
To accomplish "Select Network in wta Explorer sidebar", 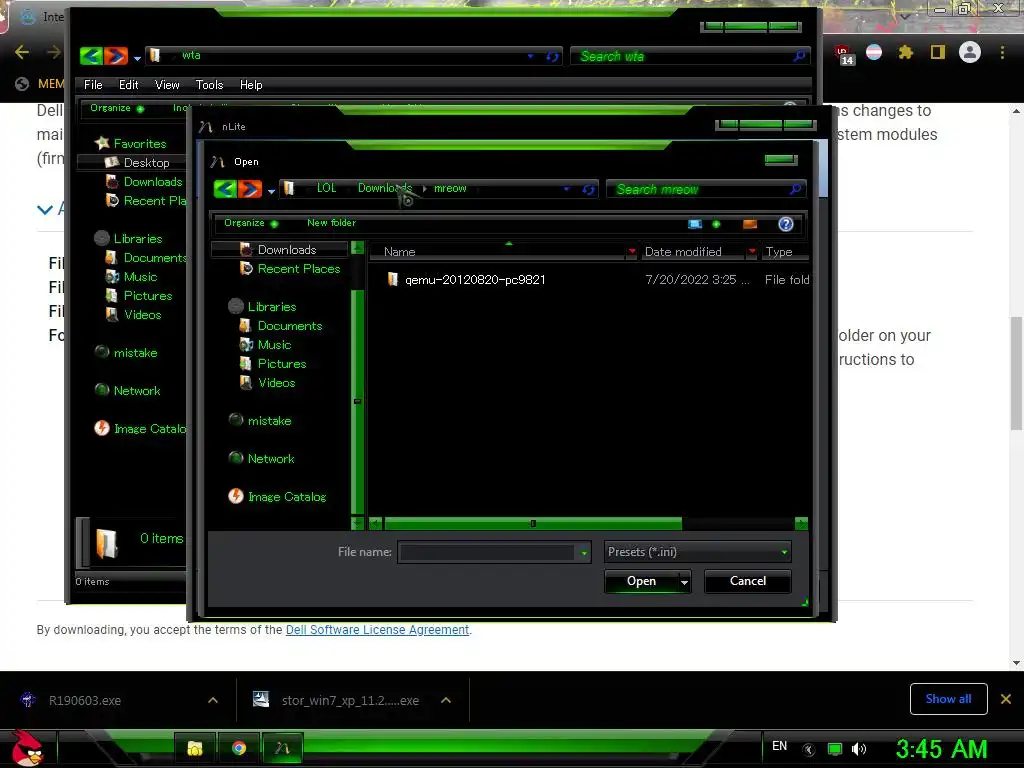I will 136,391.
